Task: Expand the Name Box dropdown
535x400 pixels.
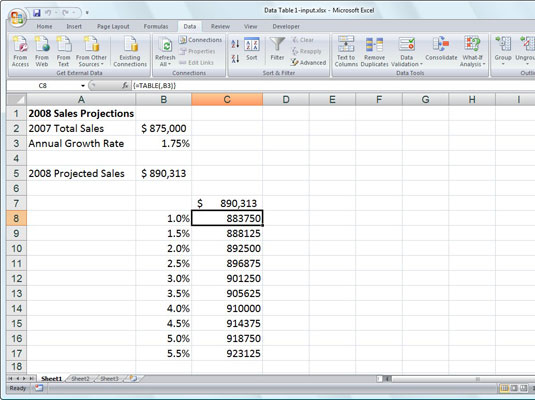Action: point(83,86)
